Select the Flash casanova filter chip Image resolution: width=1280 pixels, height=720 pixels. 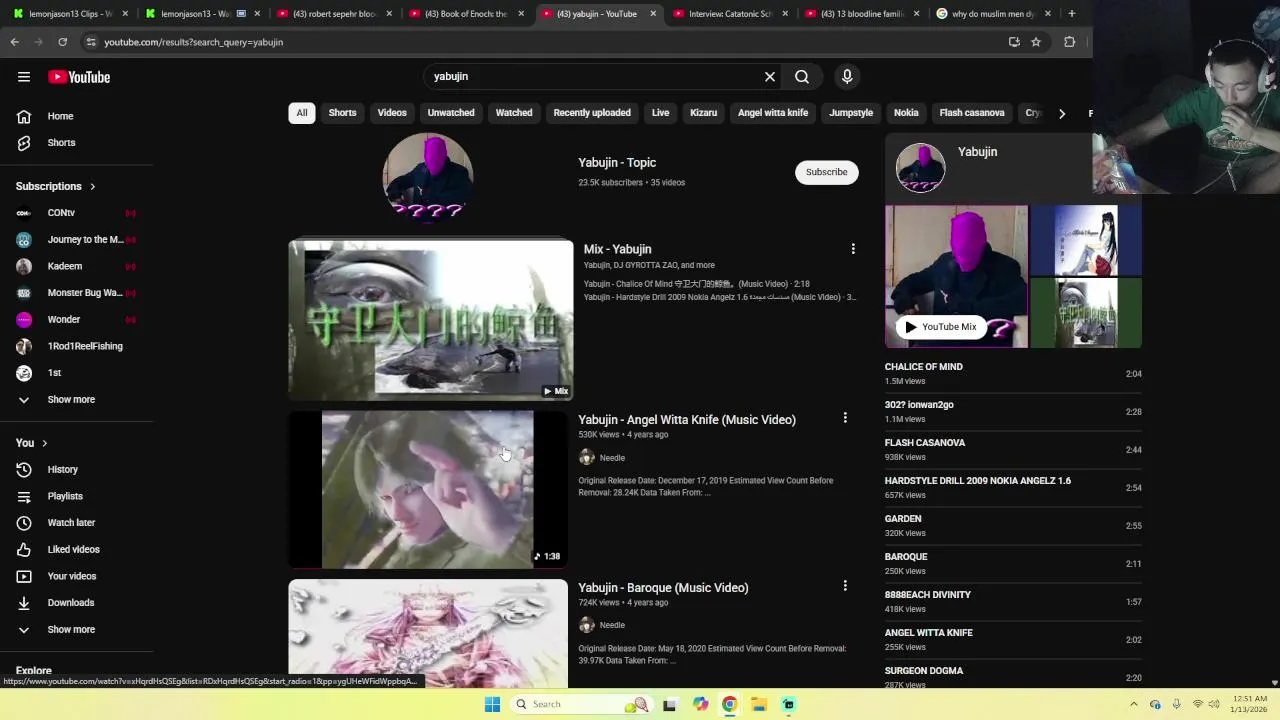972,113
